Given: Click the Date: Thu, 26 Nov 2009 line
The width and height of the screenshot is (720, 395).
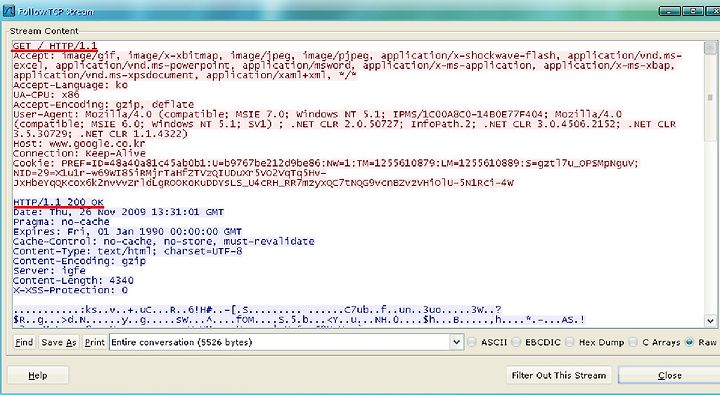Looking at the screenshot, I should 118,212.
